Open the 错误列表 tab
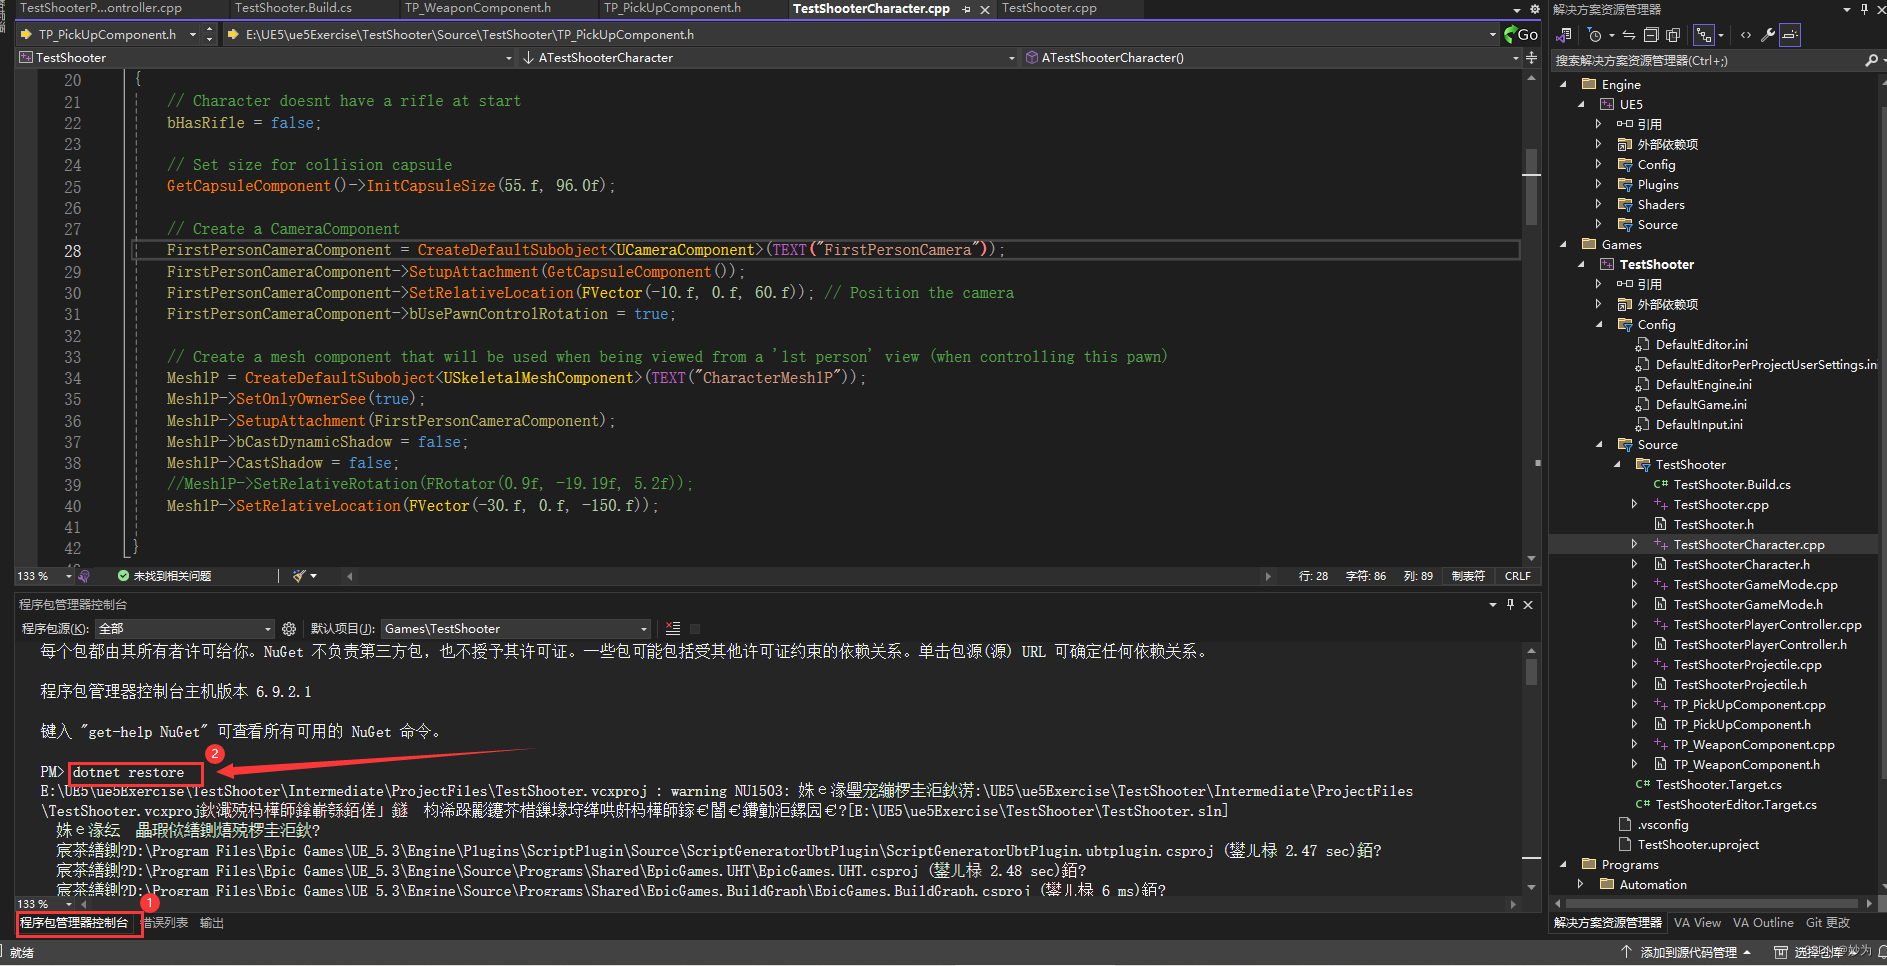 166,923
